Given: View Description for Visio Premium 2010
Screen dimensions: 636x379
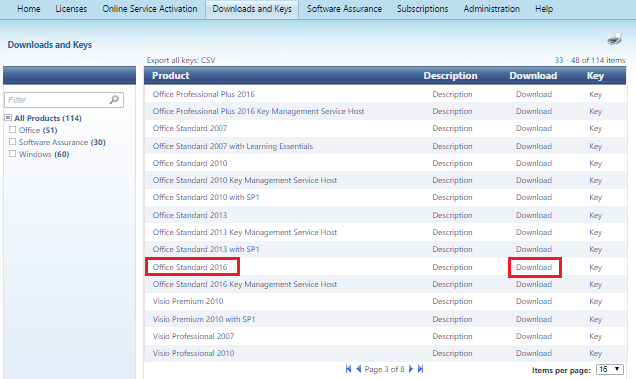Looking at the screenshot, I should (x=452, y=301).
